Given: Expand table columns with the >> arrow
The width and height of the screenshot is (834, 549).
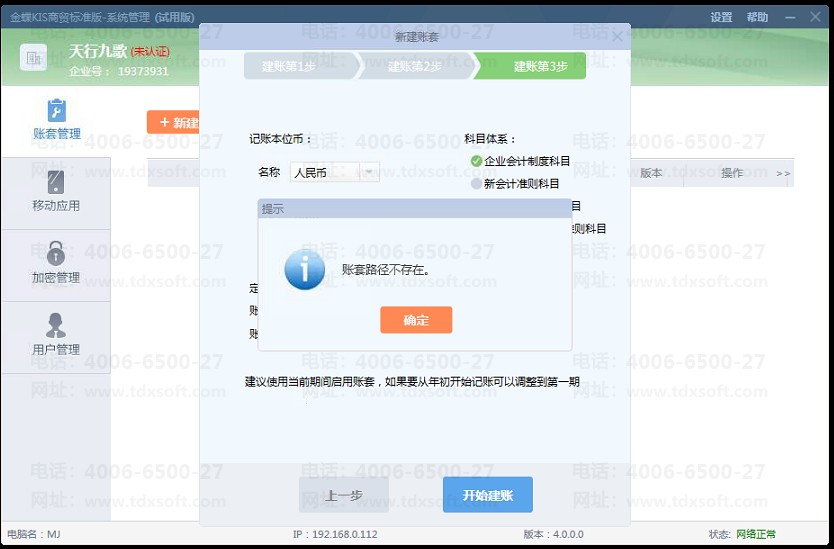Looking at the screenshot, I should pos(783,173).
